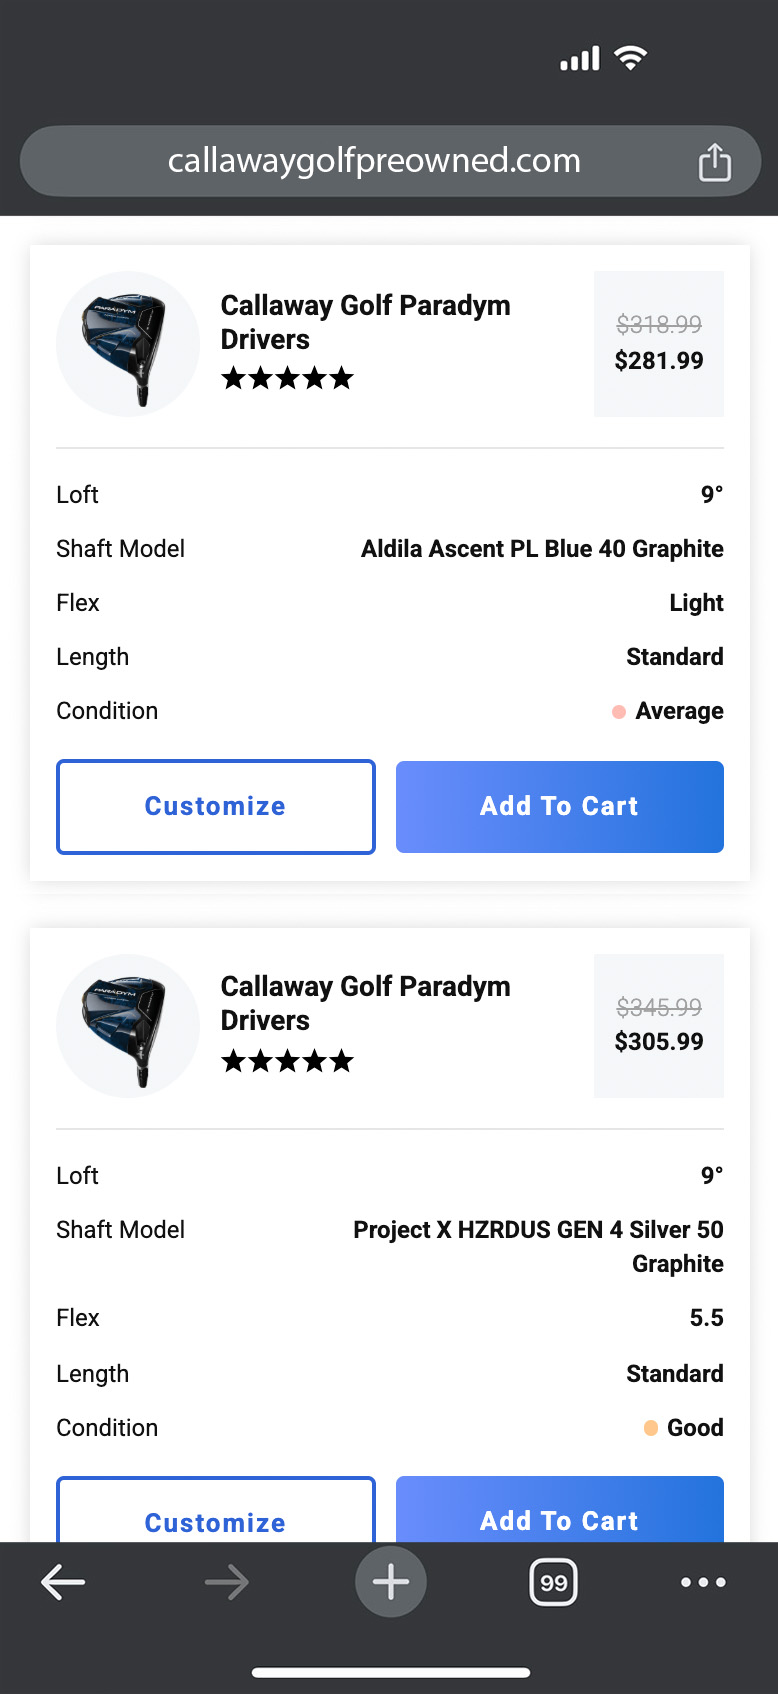Screen dimensions: 778x1694
Task: Tap the $305.99 price box
Action: [658, 1025]
